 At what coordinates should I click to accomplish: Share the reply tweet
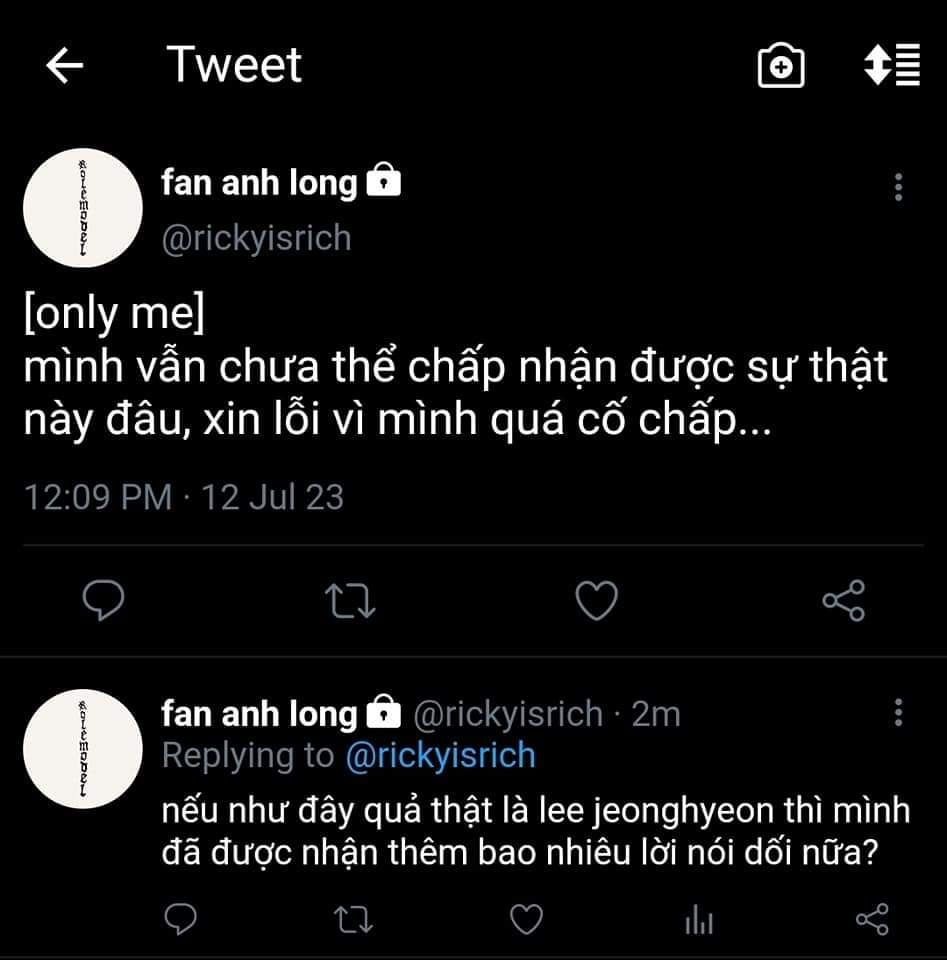click(x=872, y=918)
